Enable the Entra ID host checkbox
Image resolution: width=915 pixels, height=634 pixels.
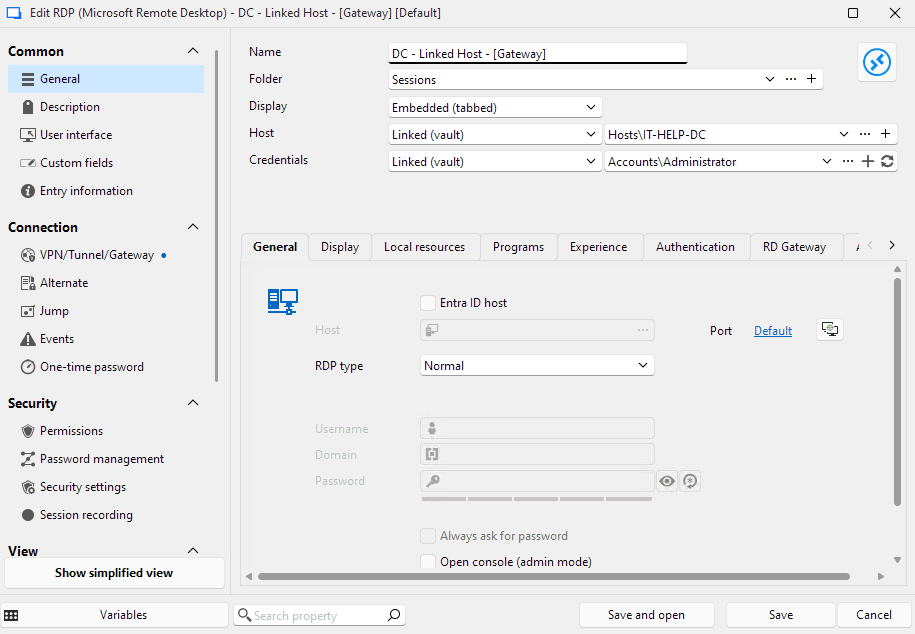431,302
